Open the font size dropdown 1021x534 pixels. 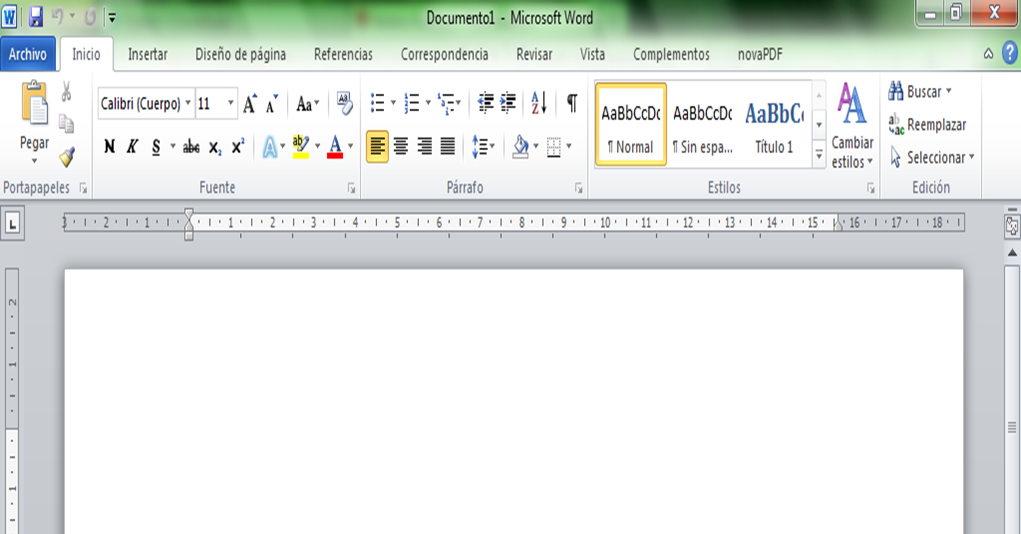coord(232,103)
